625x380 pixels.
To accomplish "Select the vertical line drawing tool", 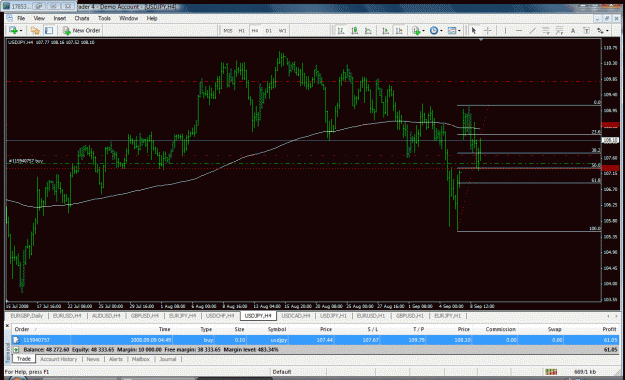I will tap(505, 31).
